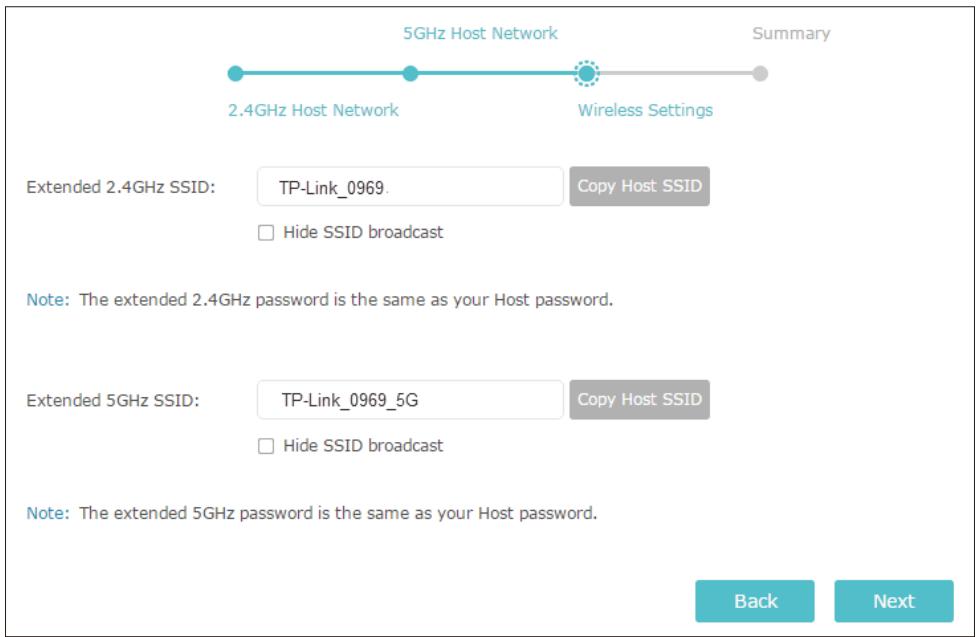Select the highlighted Wireless Settings step indicator
Viewport: 976px width, 637px height.
click(588, 70)
